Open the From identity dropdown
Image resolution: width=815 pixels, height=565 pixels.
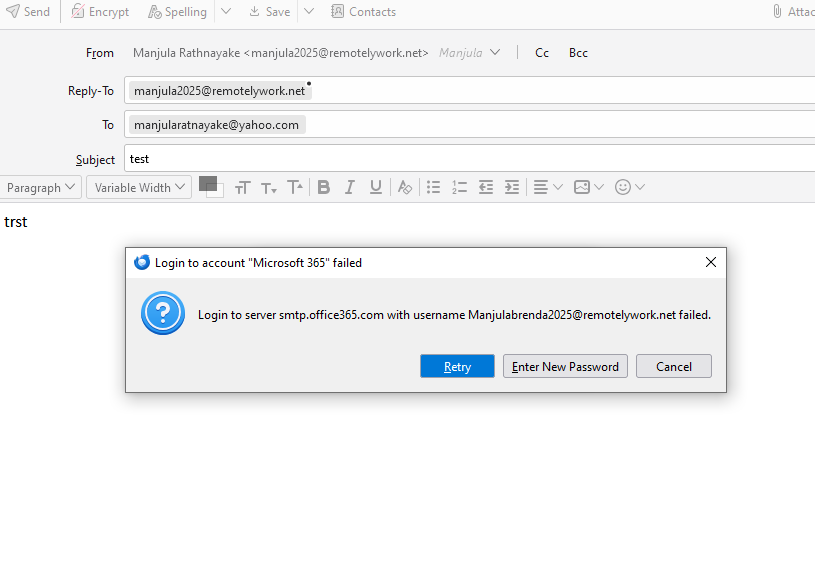point(495,52)
